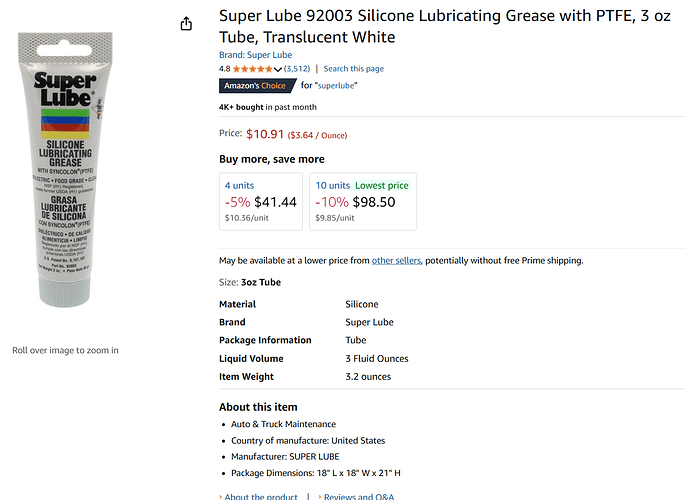Select the 10 units lowest price option
This screenshot has width=685, height=500.
click(363, 201)
